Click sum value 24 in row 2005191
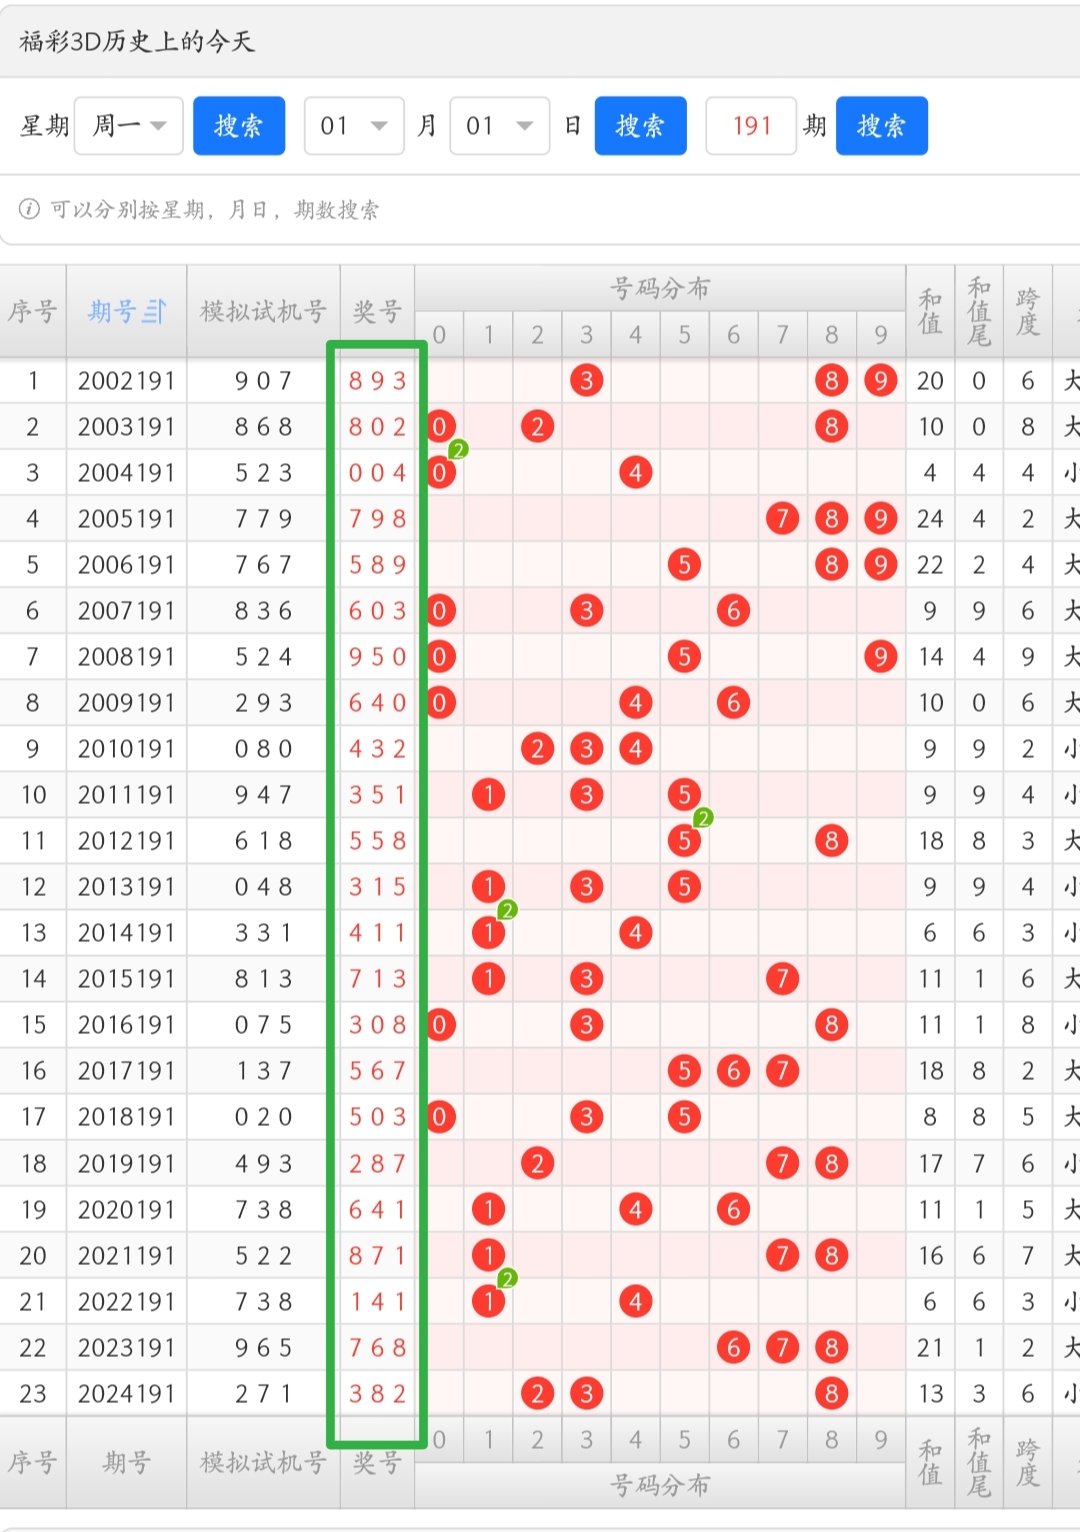Image resolution: width=1080 pixels, height=1532 pixels. click(930, 519)
